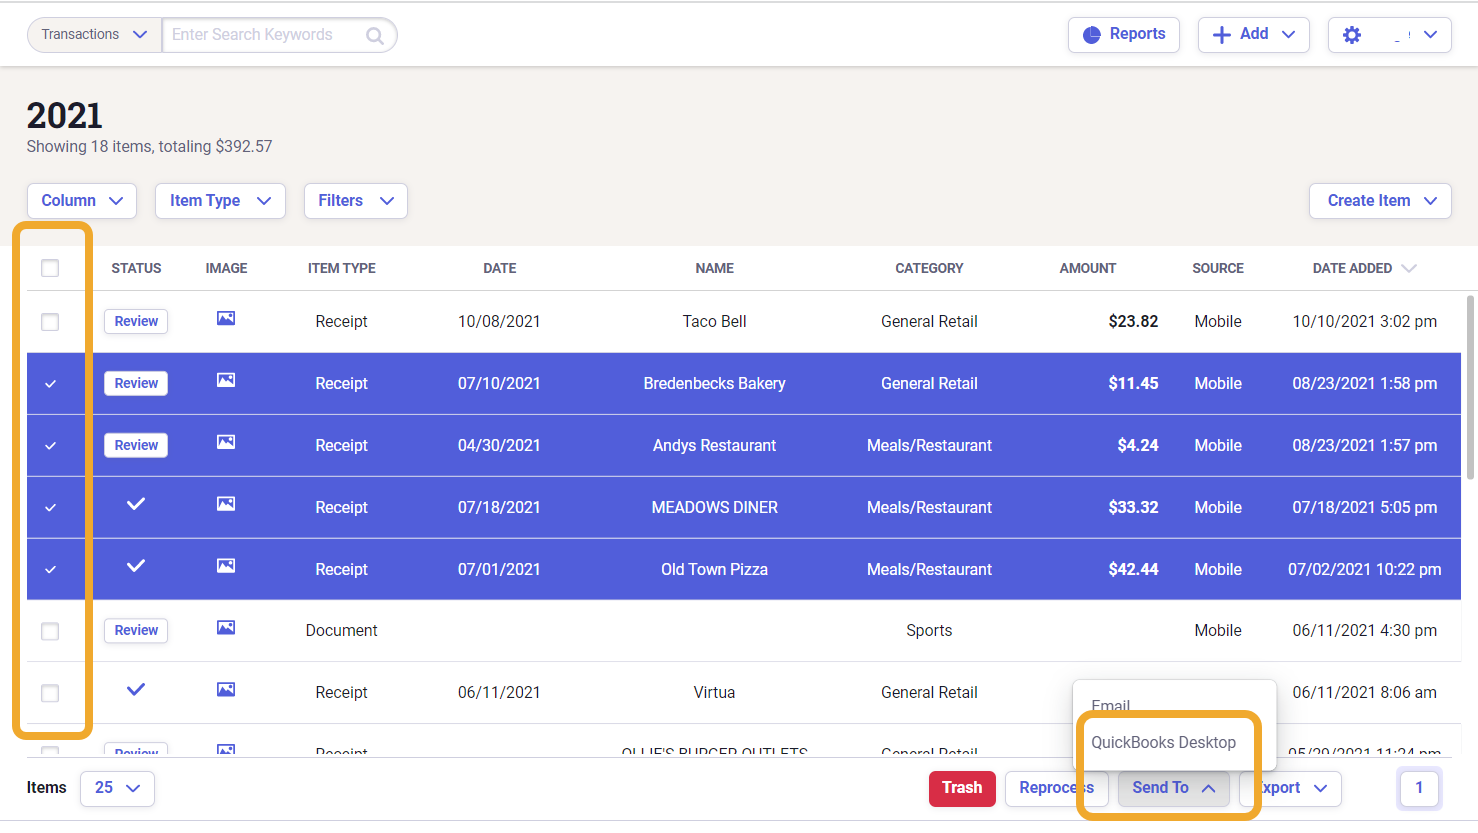Click the Enter Search Keywords field
Image resolution: width=1478 pixels, height=833 pixels.
click(x=260, y=35)
